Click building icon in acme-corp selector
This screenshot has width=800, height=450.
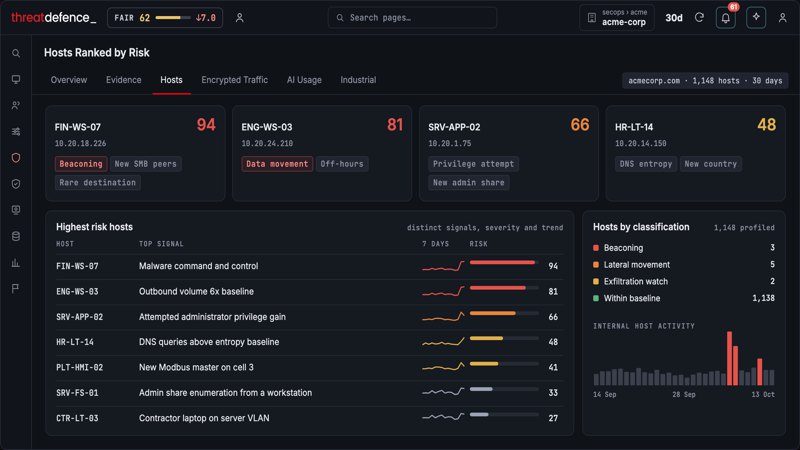591,18
